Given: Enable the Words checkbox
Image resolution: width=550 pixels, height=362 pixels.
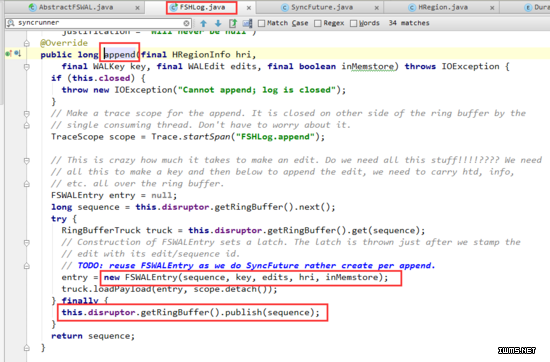Looking at the screenshot, I should [354, 24].
